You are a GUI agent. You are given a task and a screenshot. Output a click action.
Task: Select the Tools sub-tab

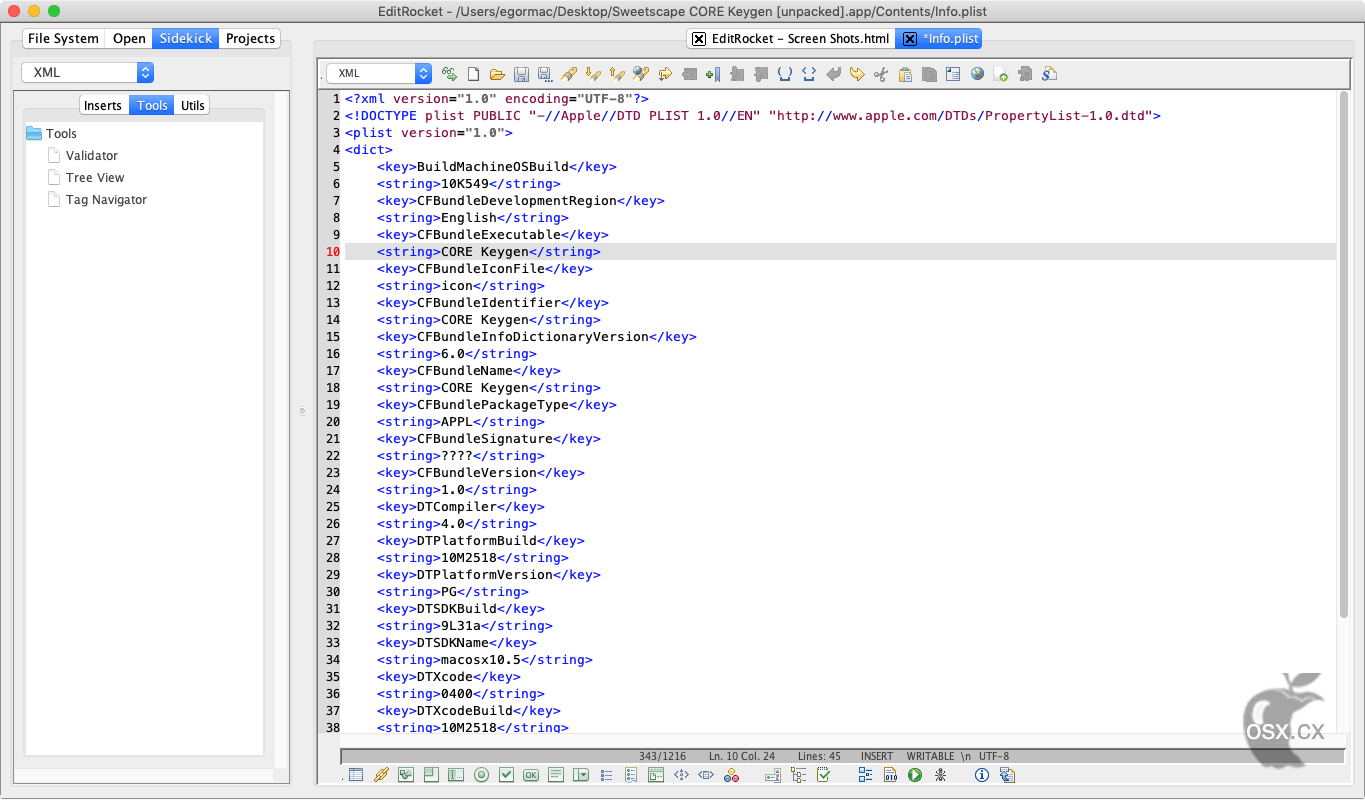coord(152,105)
